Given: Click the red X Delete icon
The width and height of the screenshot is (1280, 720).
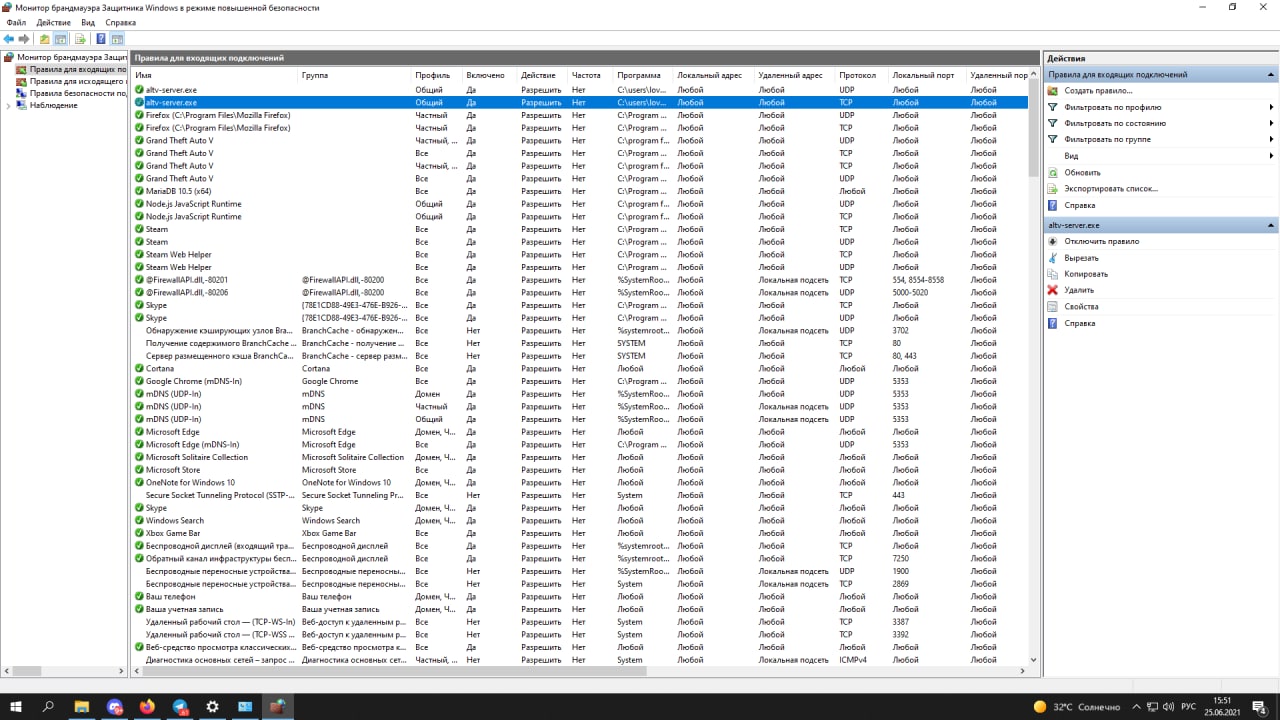Looking at the screenshot, I should (x=1053, y=290).
